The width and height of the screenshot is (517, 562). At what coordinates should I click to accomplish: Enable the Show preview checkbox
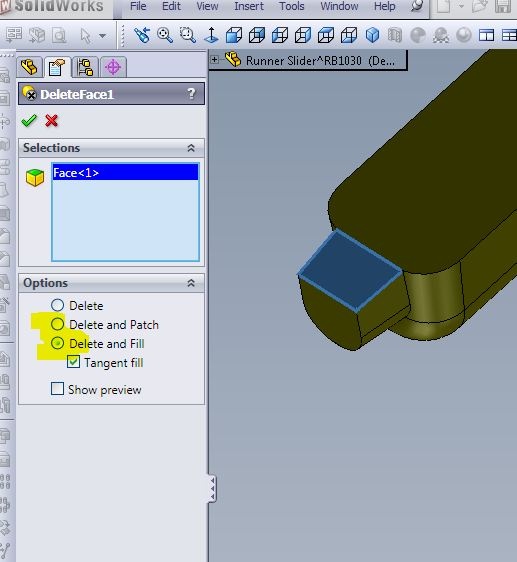(57, 389)
